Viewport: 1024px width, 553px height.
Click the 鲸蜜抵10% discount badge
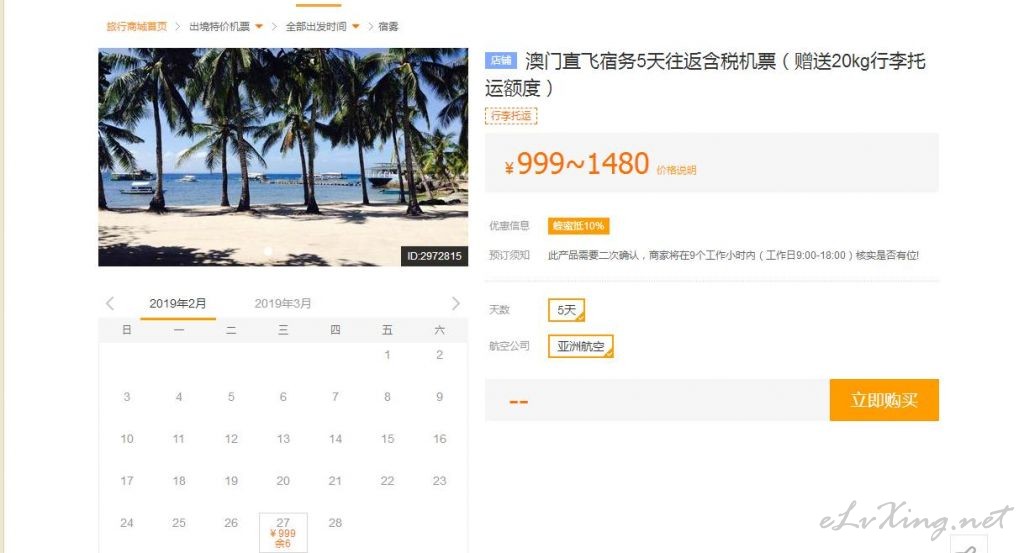[578, 226]
